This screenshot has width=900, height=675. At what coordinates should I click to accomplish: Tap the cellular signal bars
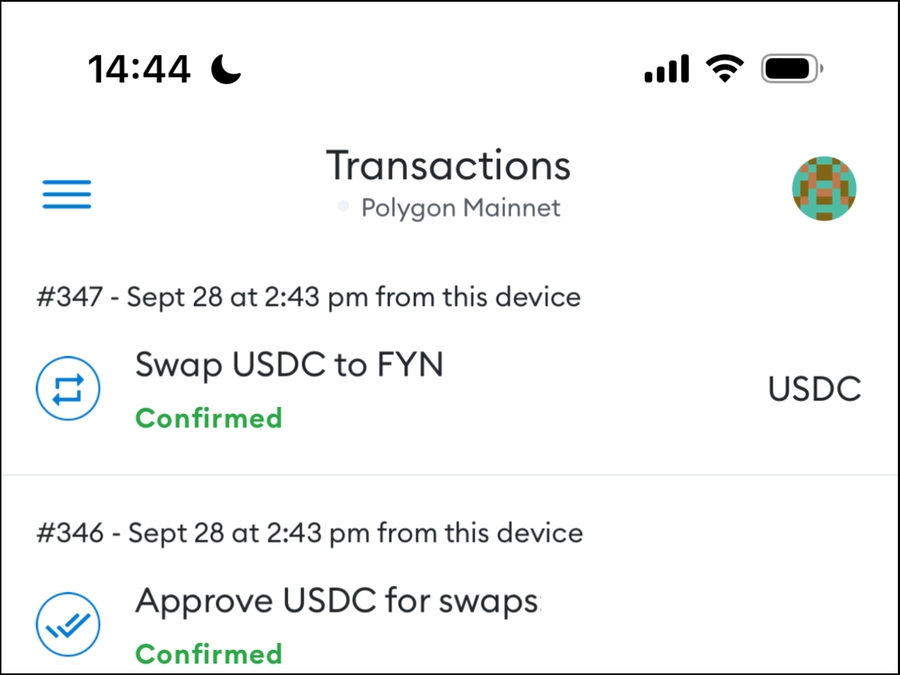(x=666, y=69)
